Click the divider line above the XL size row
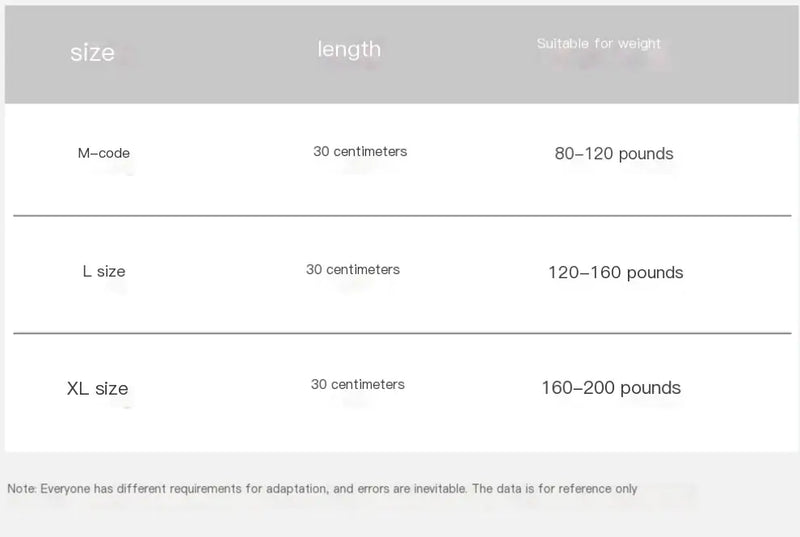 [400, 333]
